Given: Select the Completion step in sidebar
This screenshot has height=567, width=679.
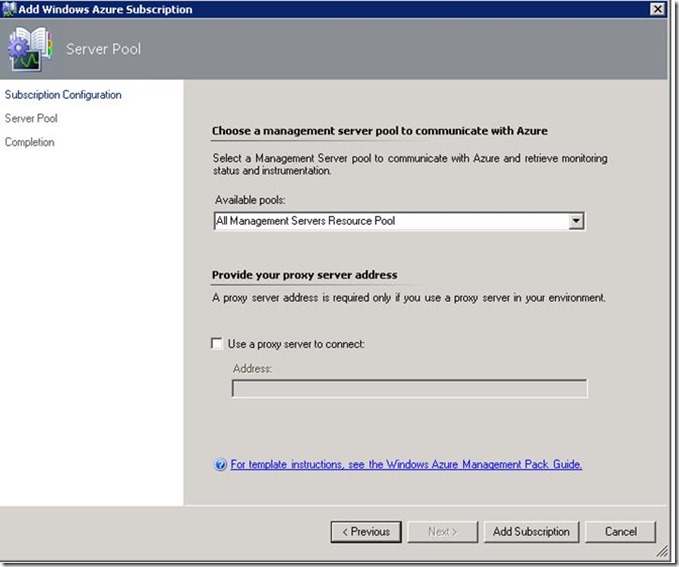Looking at the screenshot, I should coord(30,142).
